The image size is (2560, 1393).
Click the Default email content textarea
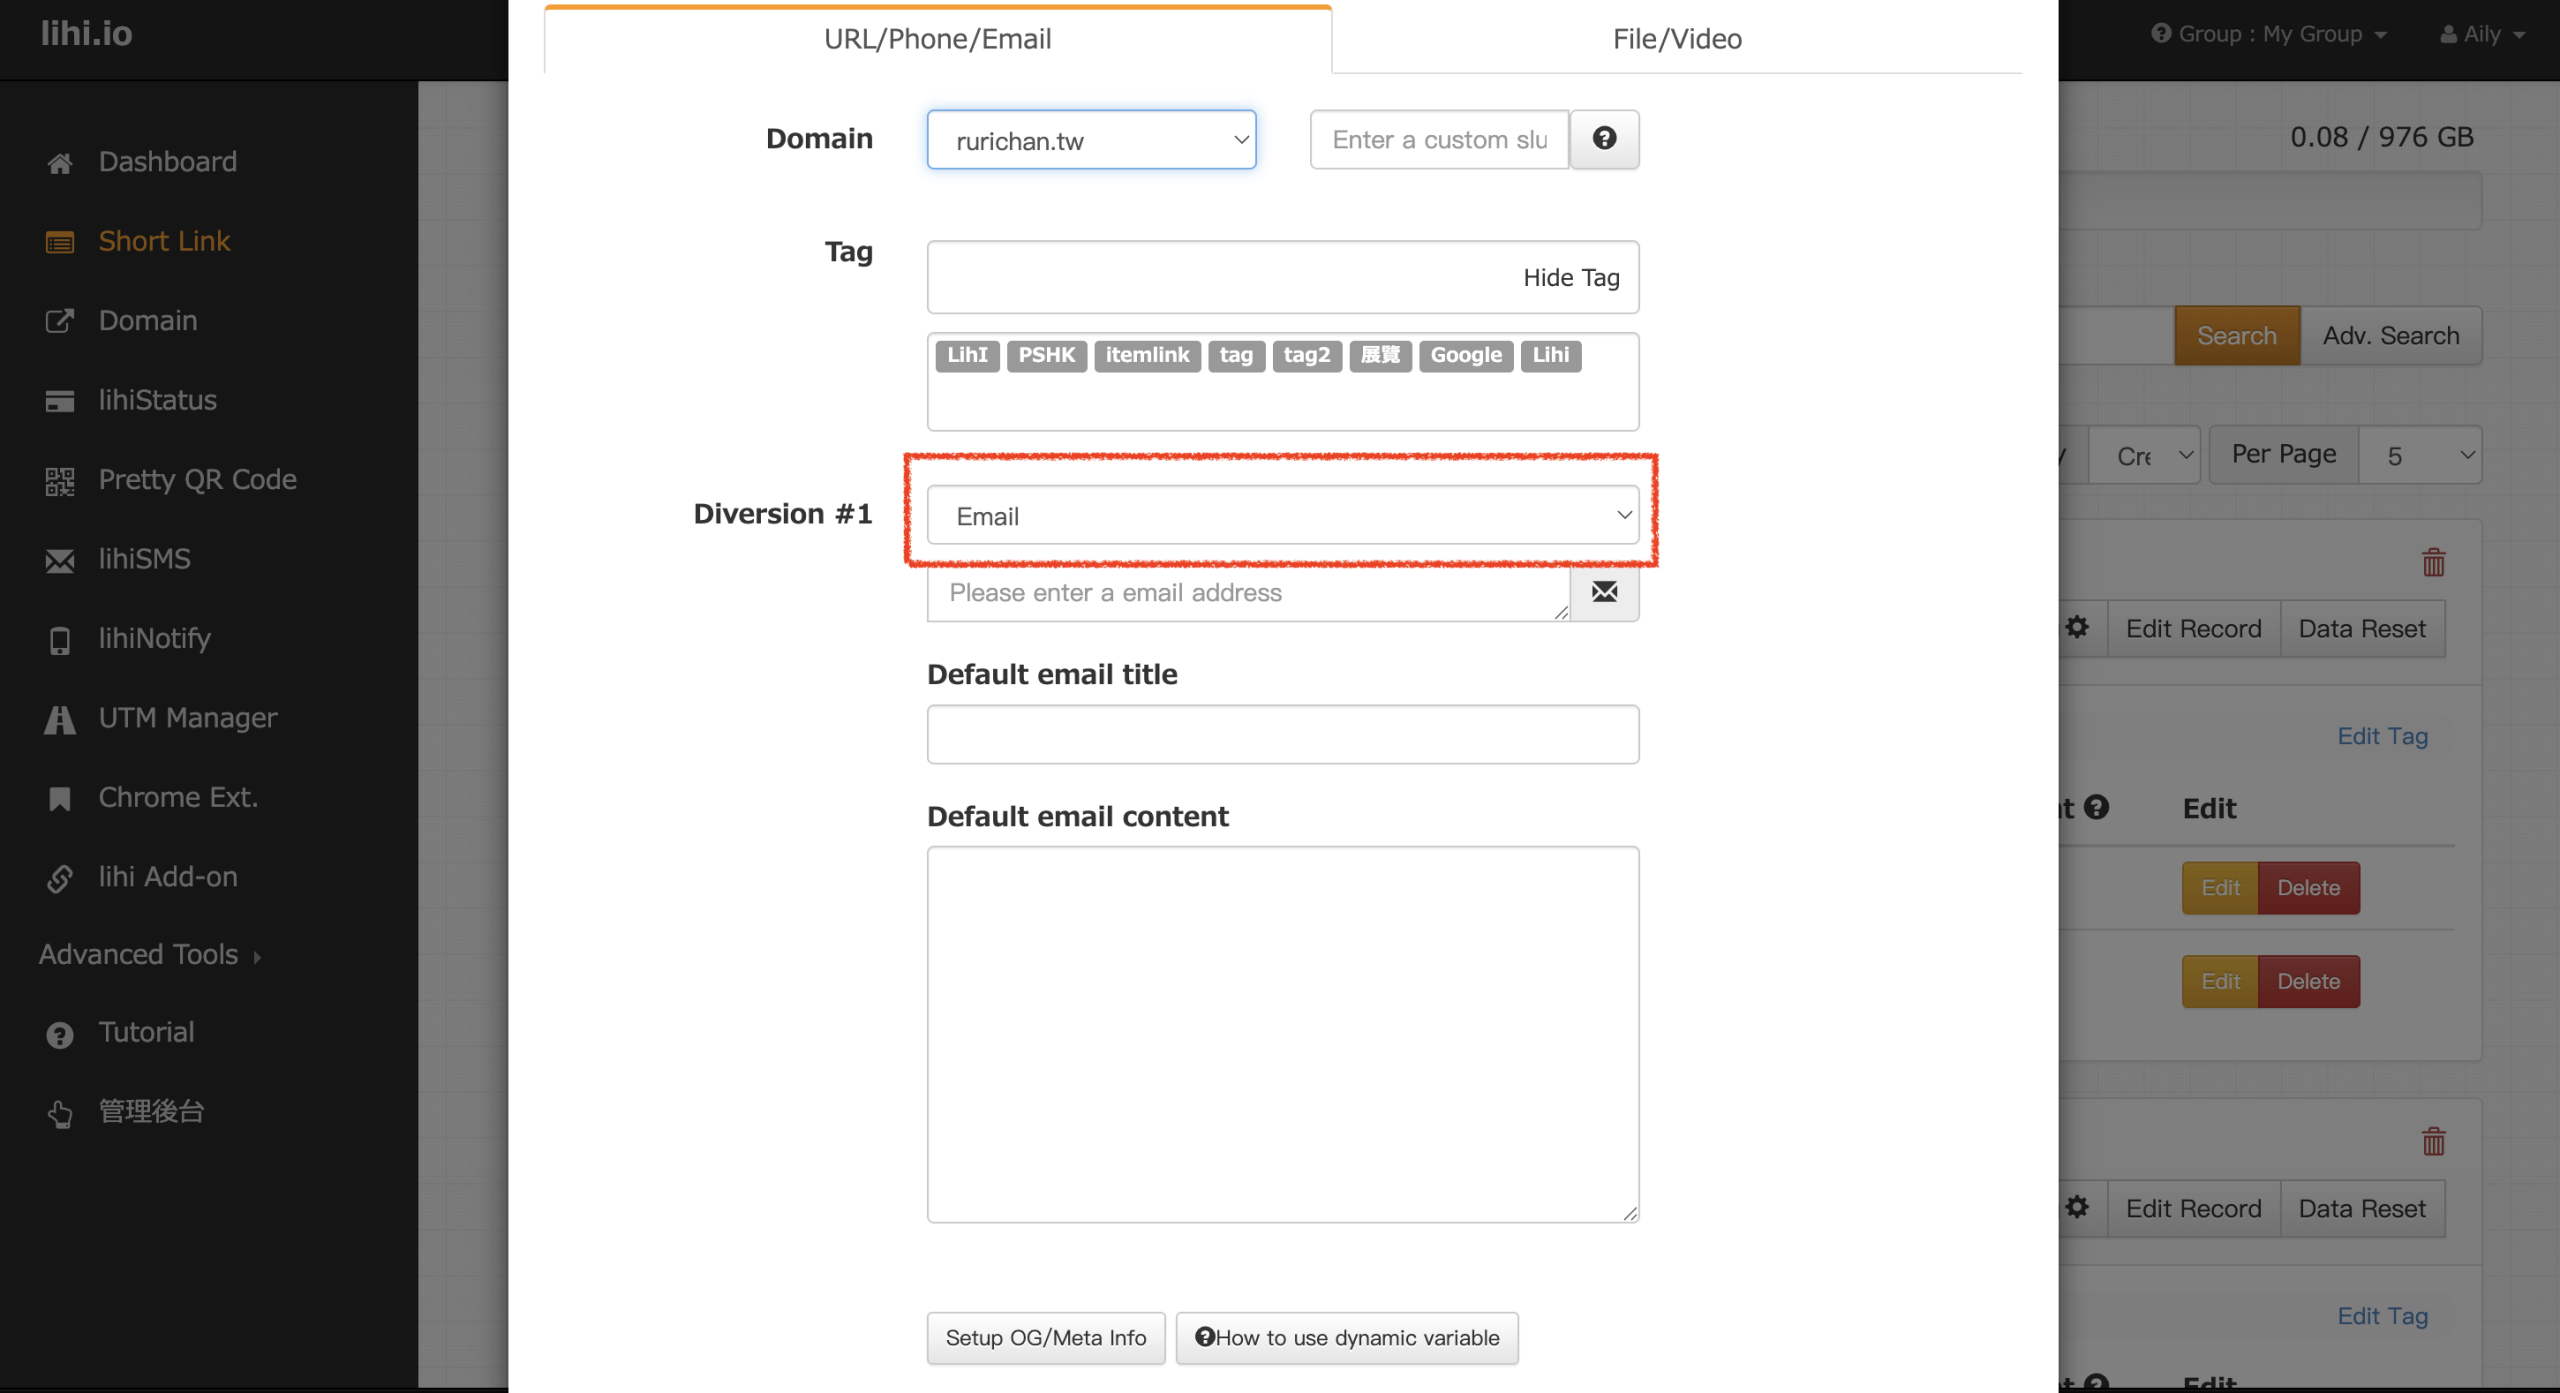(x=1282, y=1034)
